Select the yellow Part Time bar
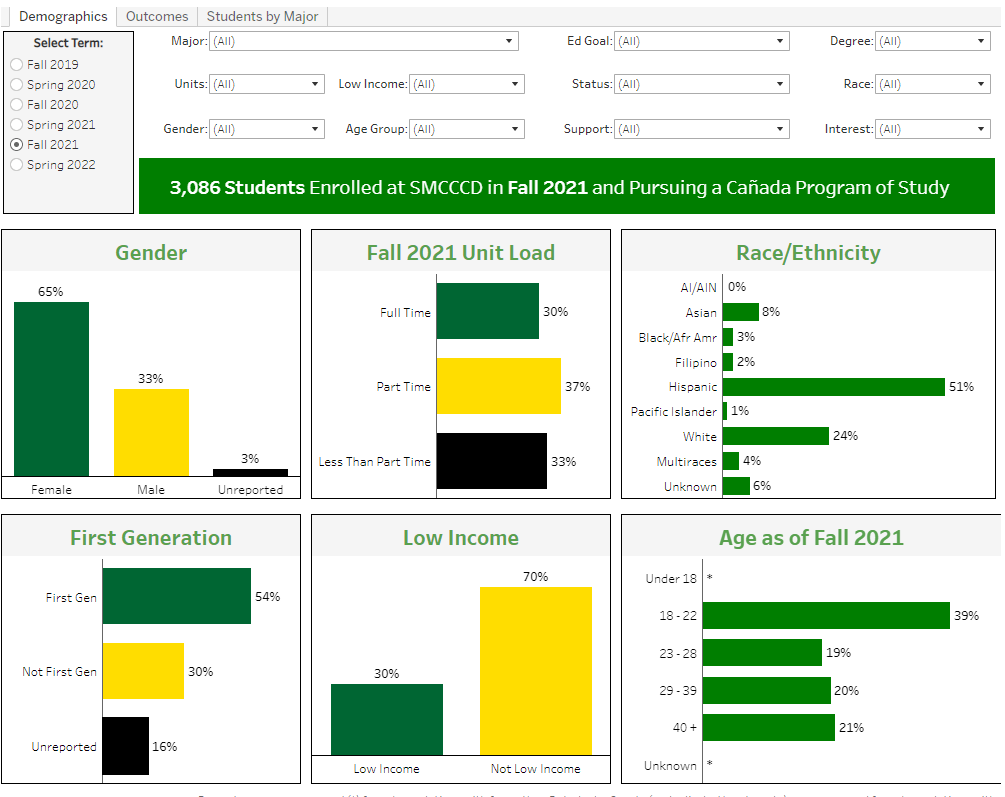 499,386
